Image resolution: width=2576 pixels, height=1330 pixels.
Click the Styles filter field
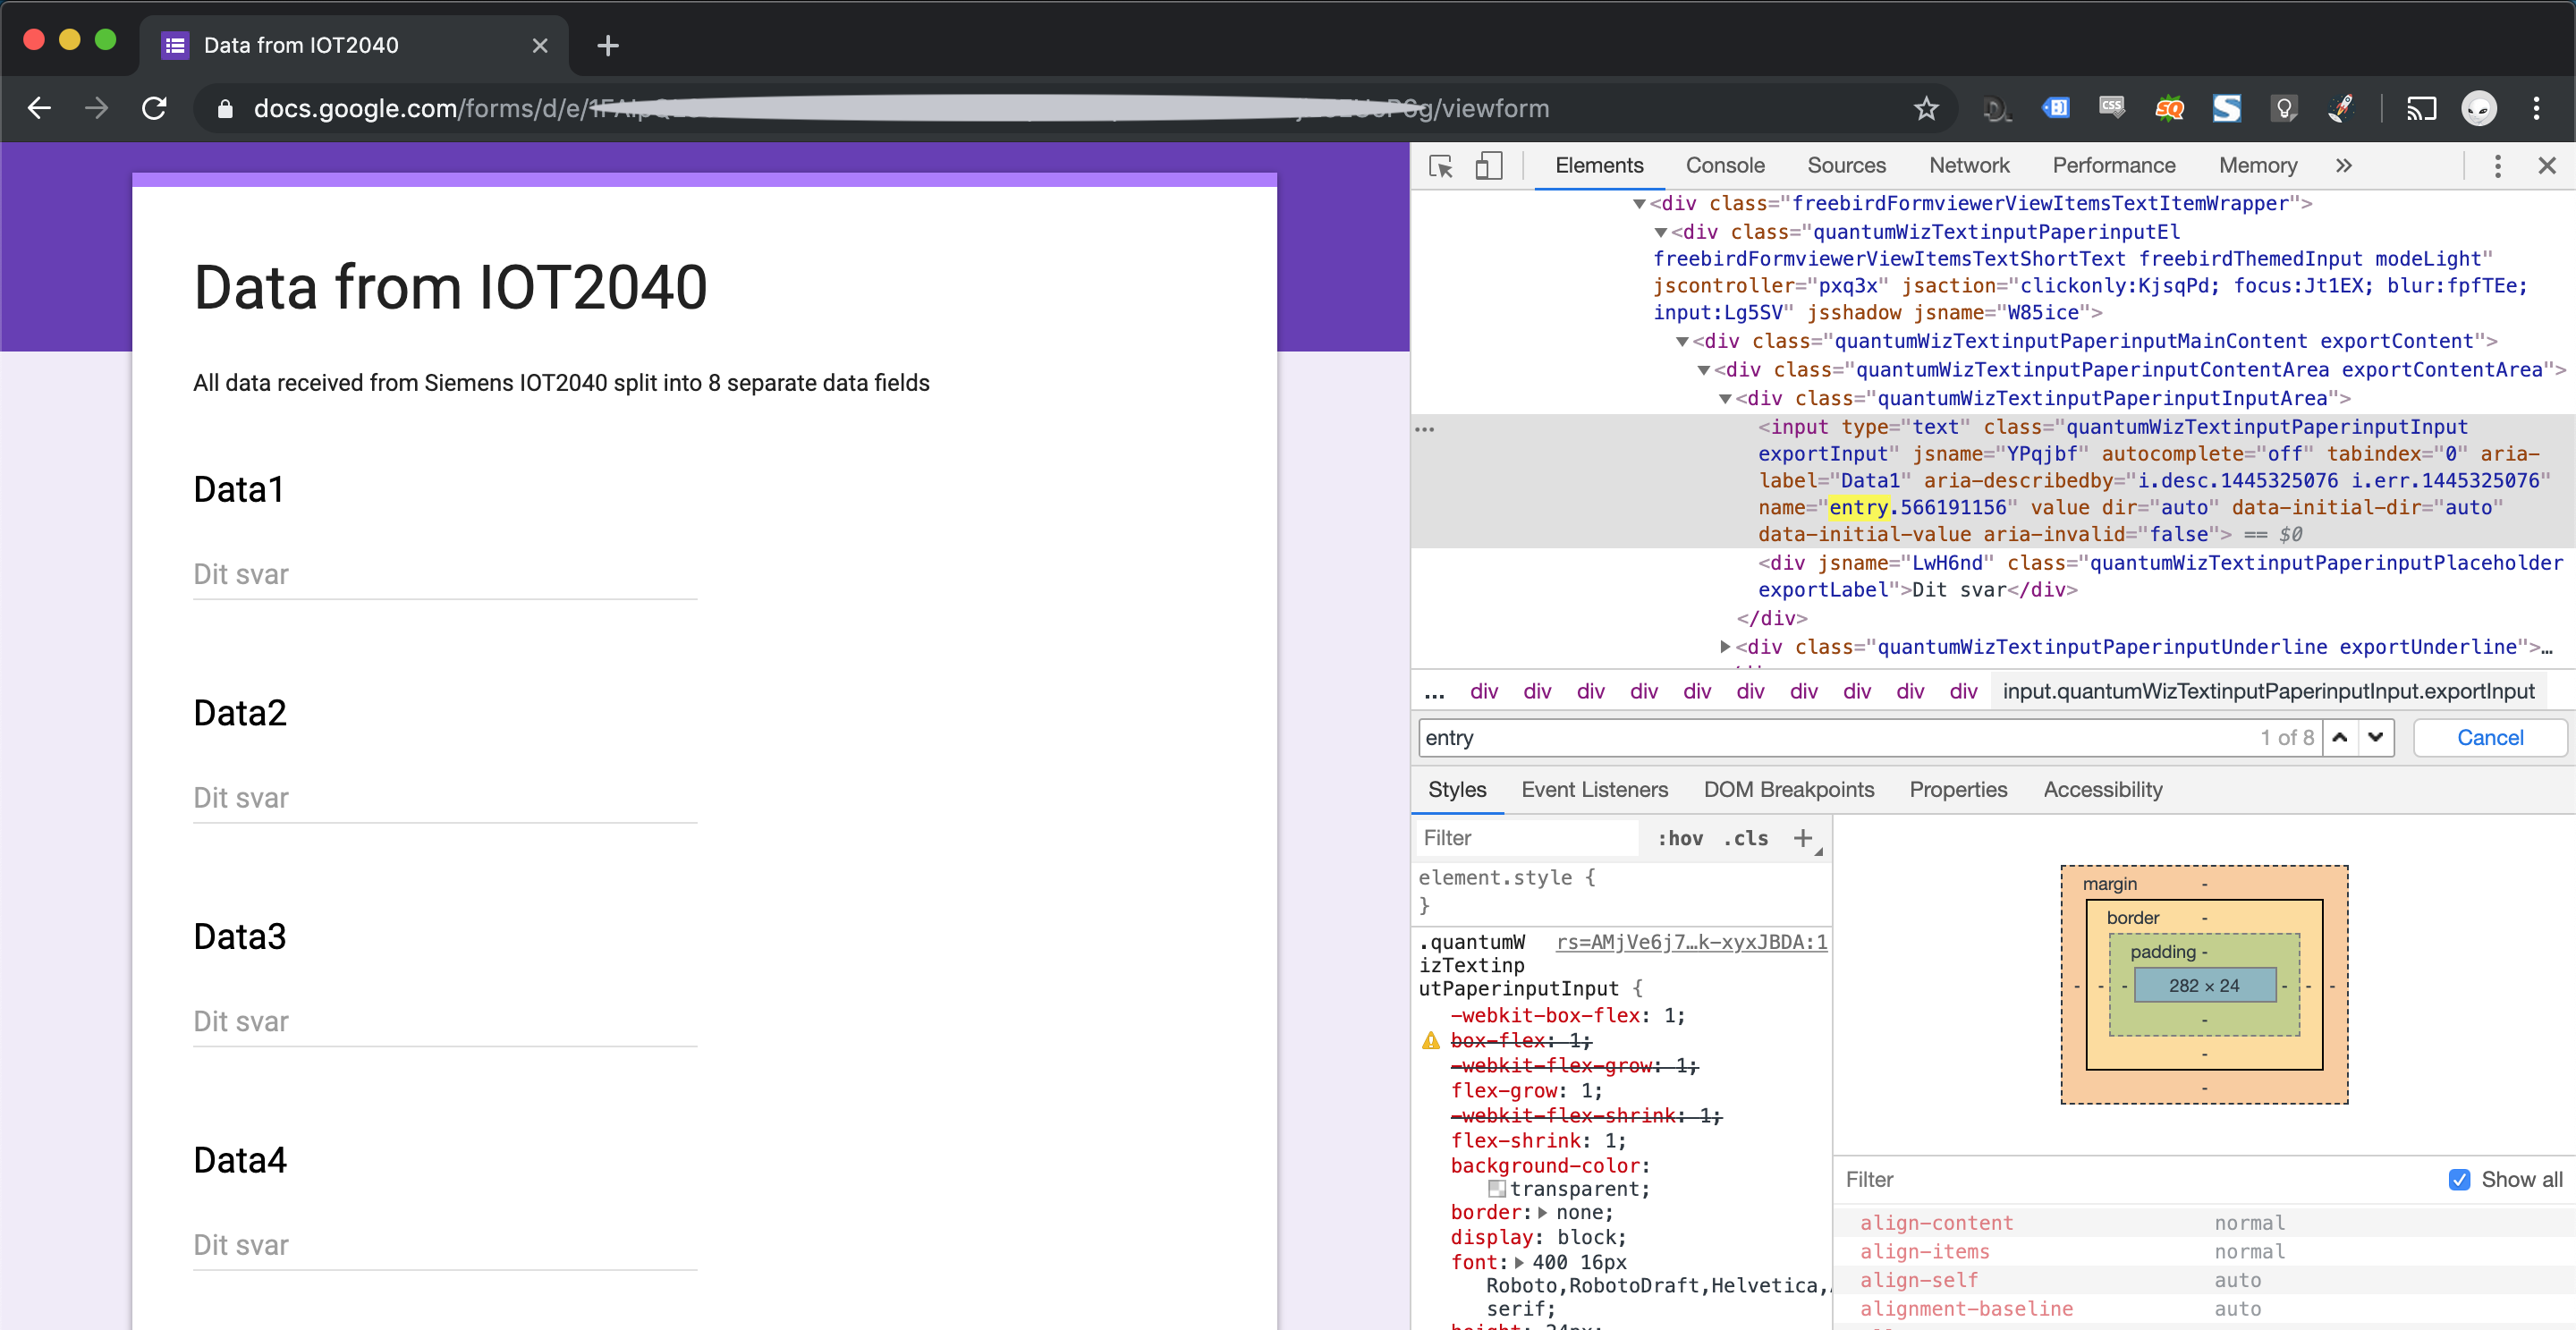(1526, 838)
